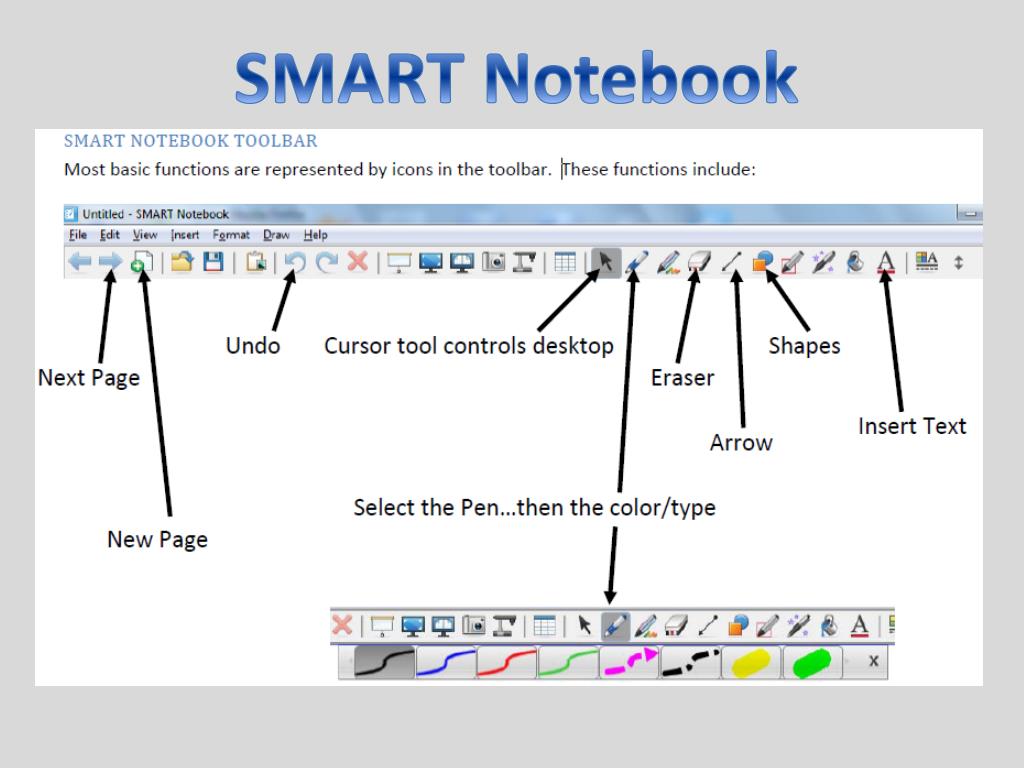Viewport: 1024px width, 768px height.
Task: Click Eraser above pen styles
Action: coord(676,626)
